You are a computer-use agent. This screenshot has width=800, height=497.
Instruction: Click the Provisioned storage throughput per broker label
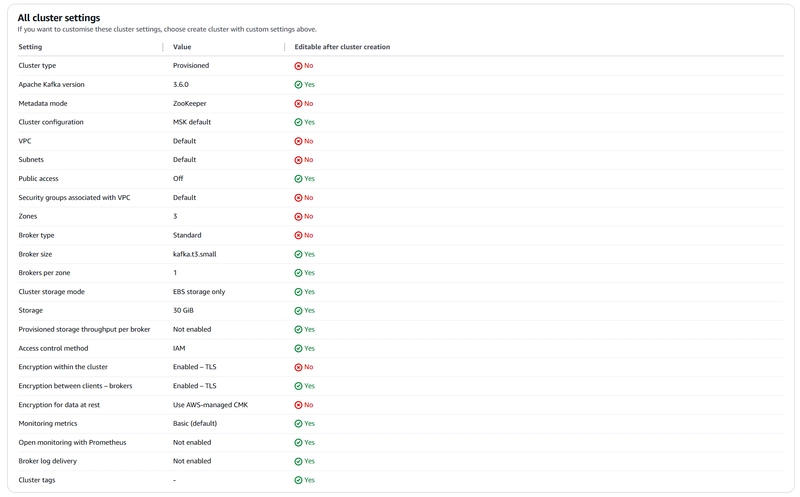[x=84, y=330]
